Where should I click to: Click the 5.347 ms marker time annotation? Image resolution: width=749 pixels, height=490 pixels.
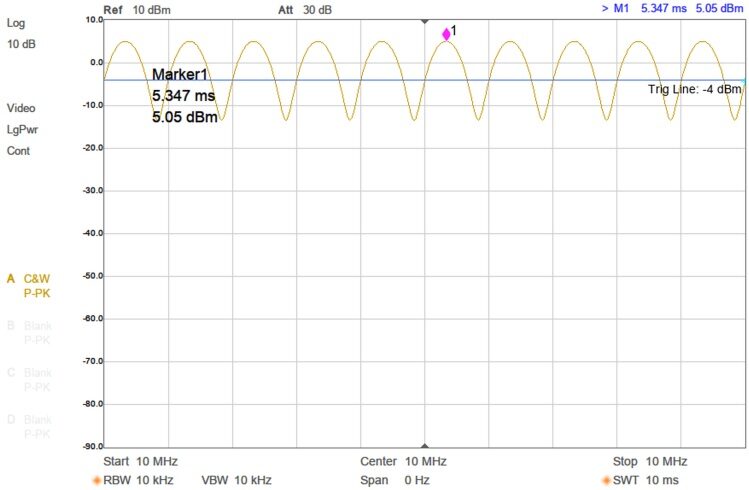[x=183, y=96]
